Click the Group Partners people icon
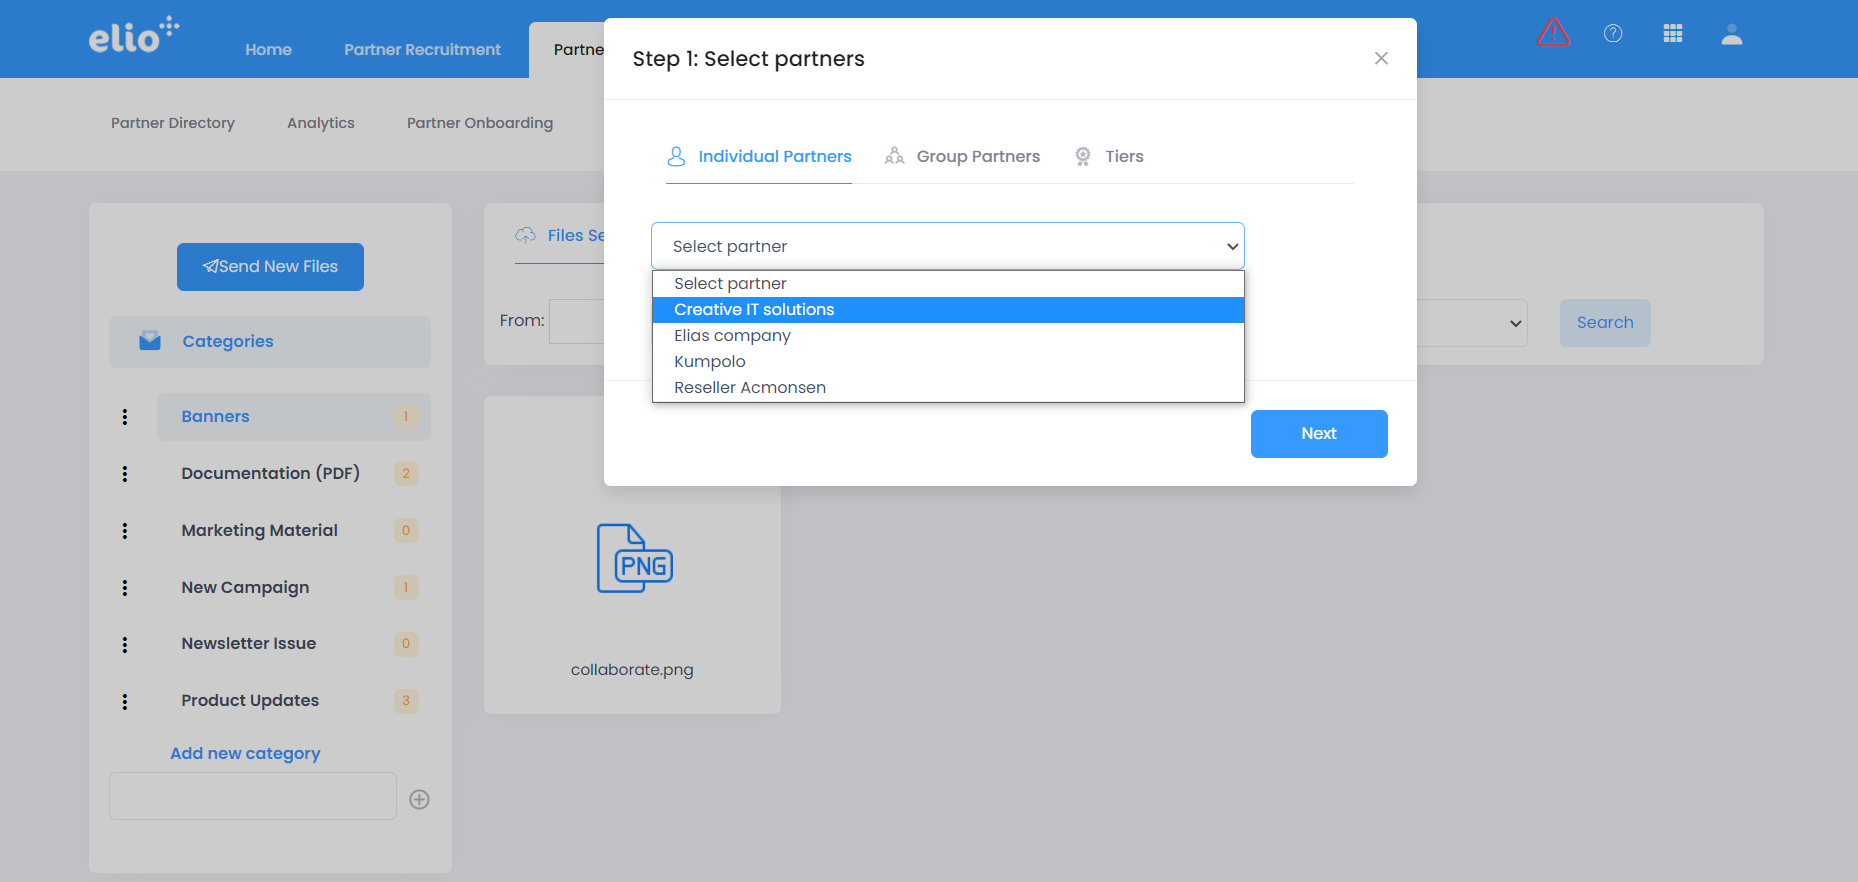Image resolution: width=1858 pixels, height=882 pixels. pos(894,156)
